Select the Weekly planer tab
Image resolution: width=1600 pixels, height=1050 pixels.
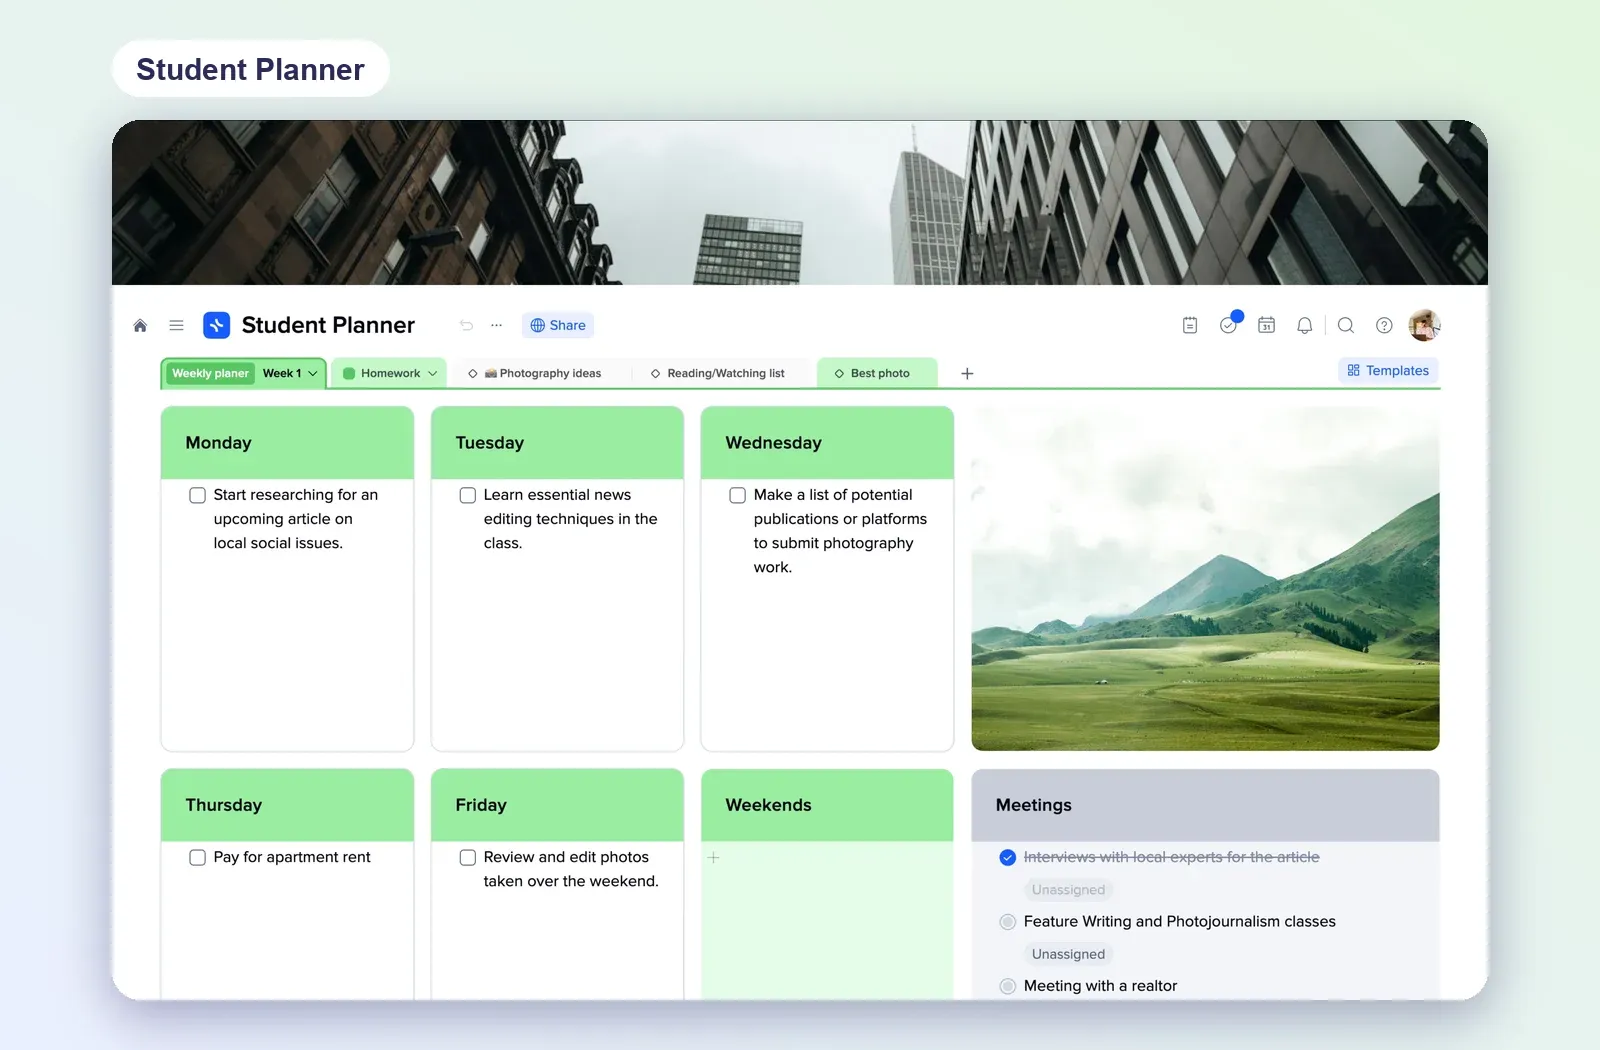coord(210,373)
